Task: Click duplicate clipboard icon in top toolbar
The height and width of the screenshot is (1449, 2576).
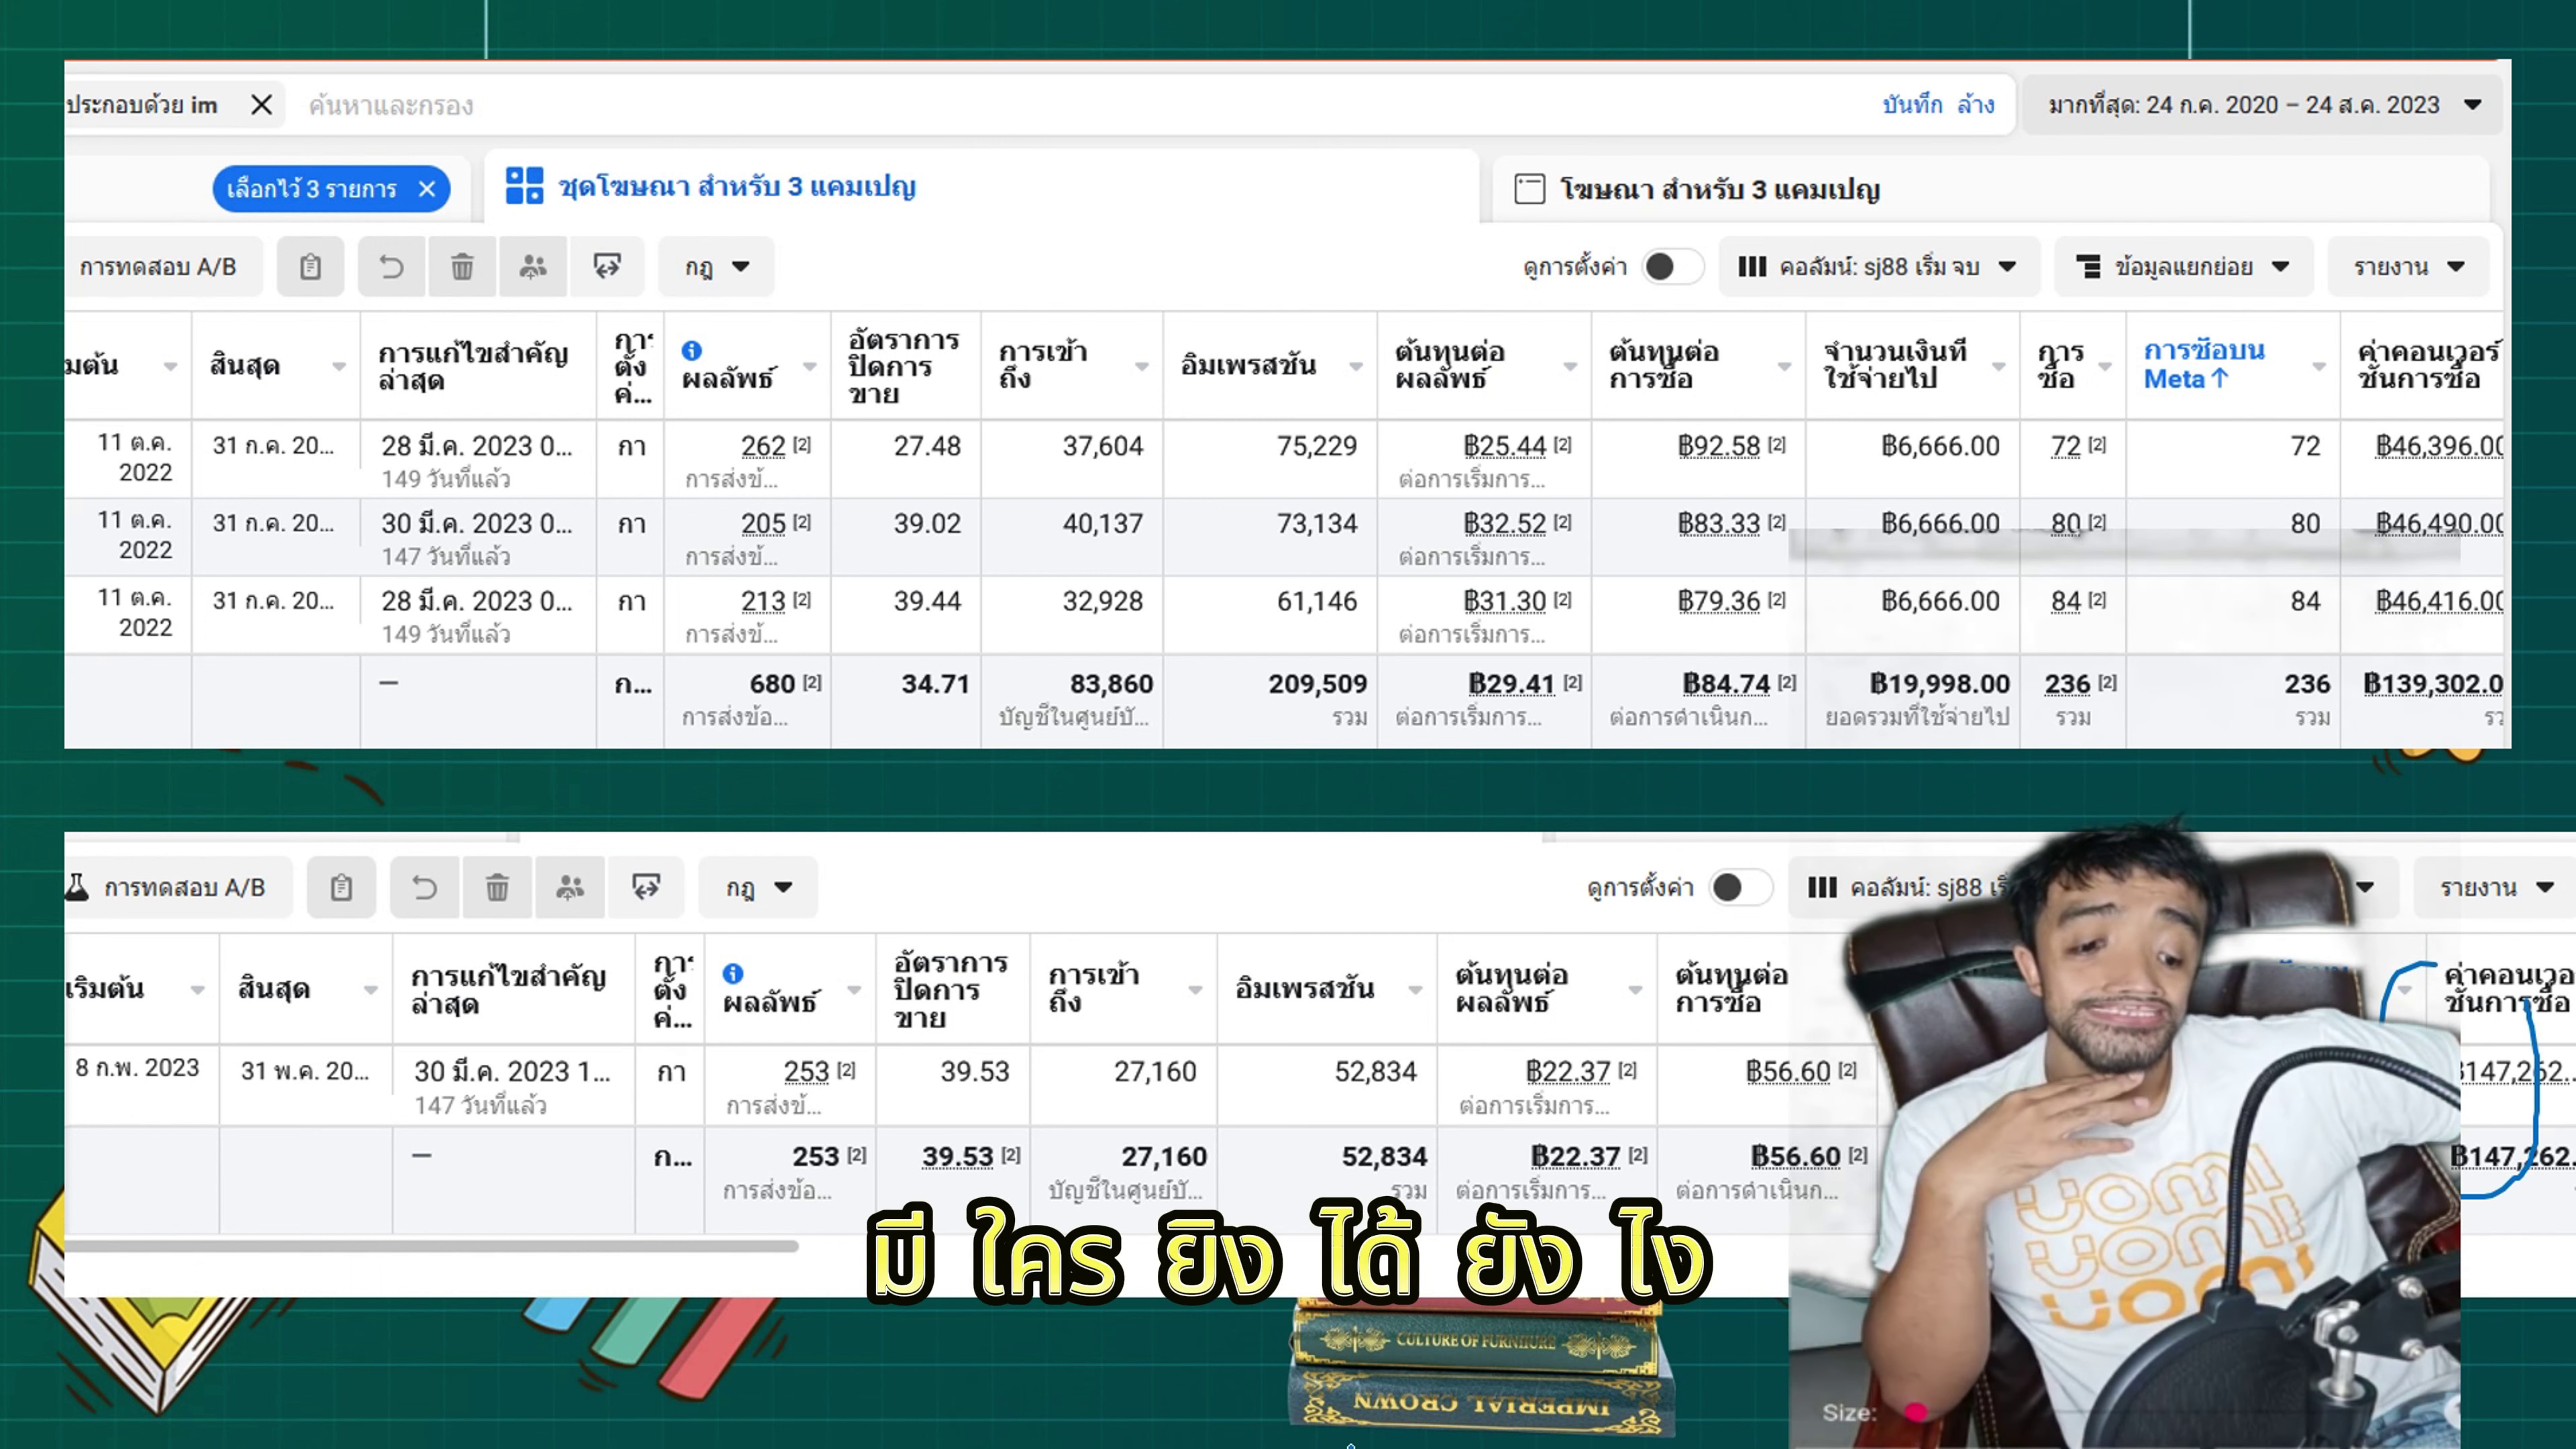Action: [310, 267]
